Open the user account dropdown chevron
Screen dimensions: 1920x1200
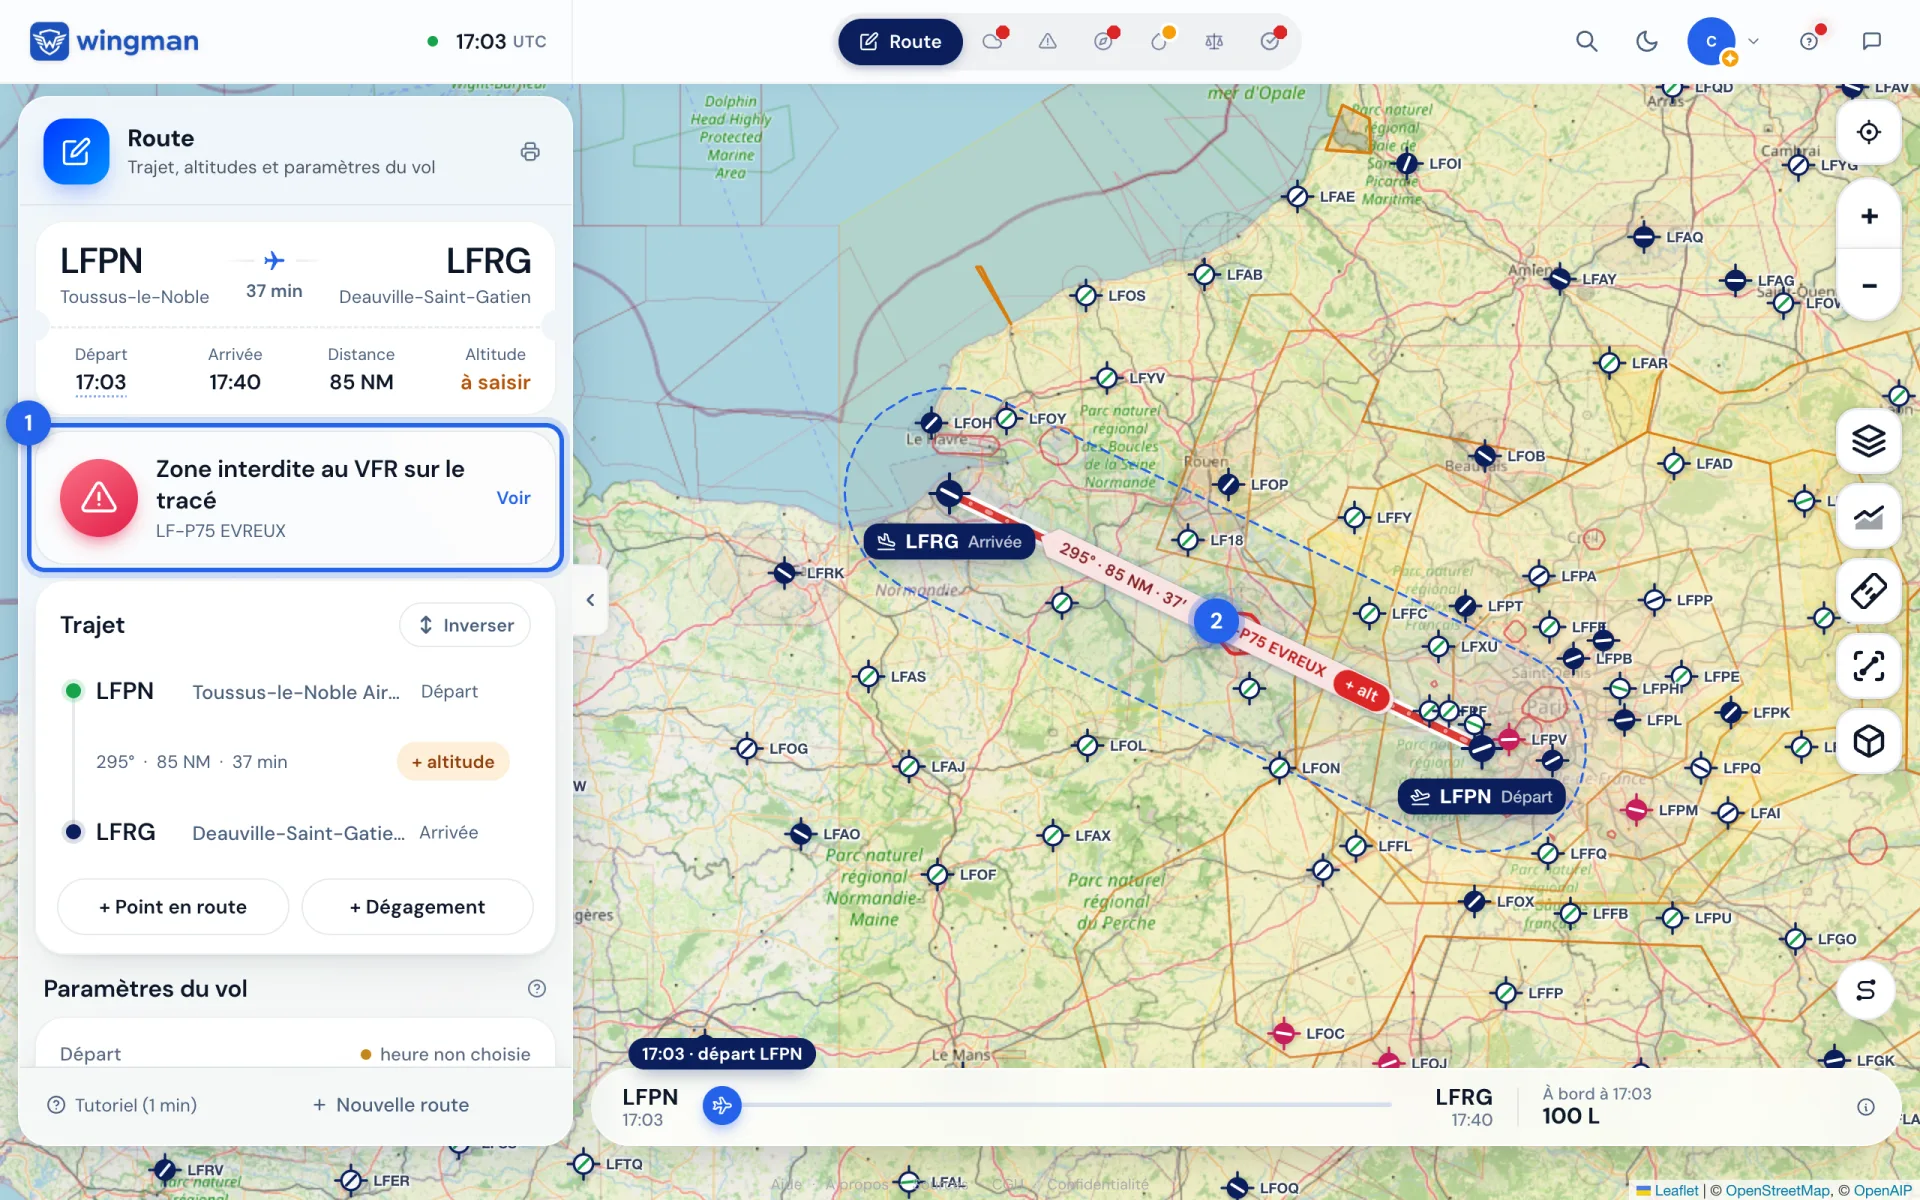pos(1753,41)
